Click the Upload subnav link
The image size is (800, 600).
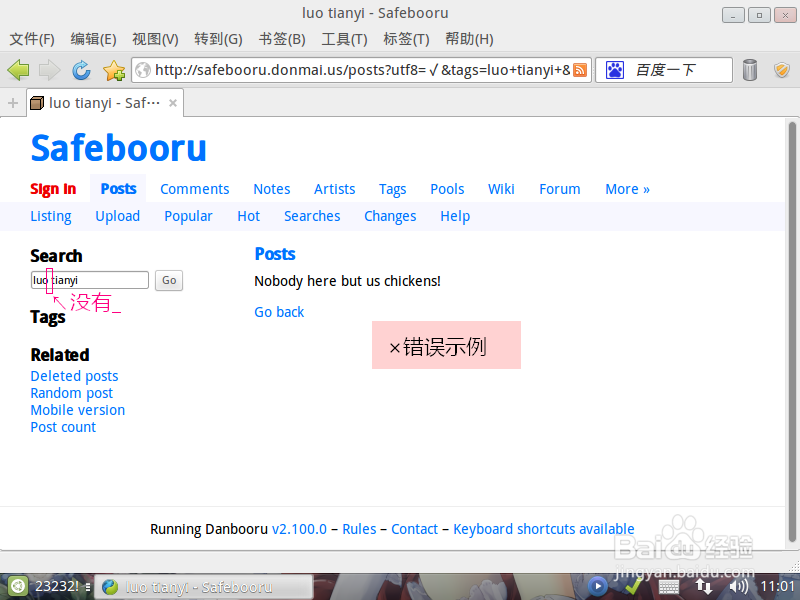117,216
